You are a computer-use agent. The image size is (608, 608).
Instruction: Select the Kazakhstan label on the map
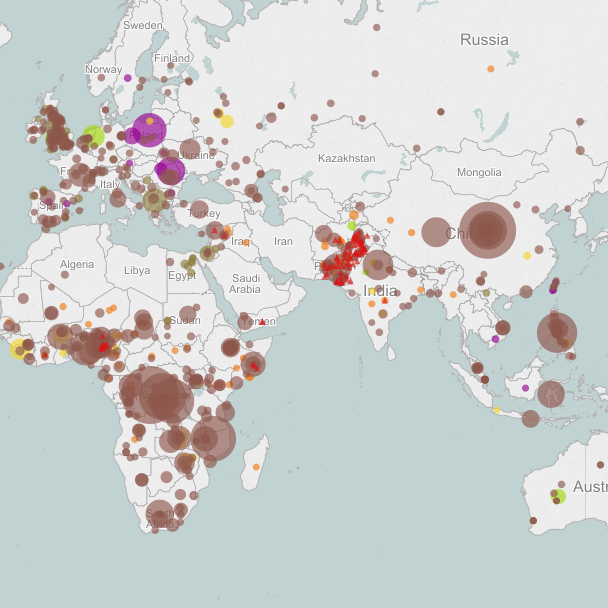pyautogui.click(x=346, y=158)
